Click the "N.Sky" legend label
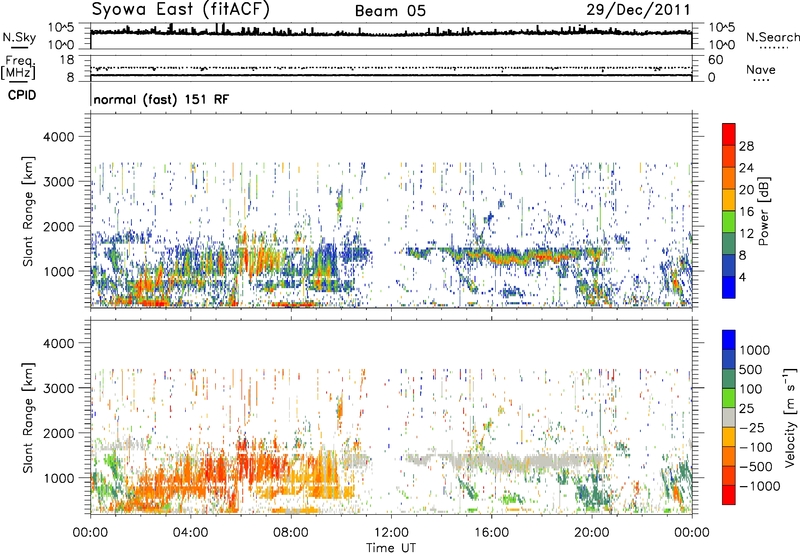This screenshot has width=800, height=554. [x=19, y=37]
